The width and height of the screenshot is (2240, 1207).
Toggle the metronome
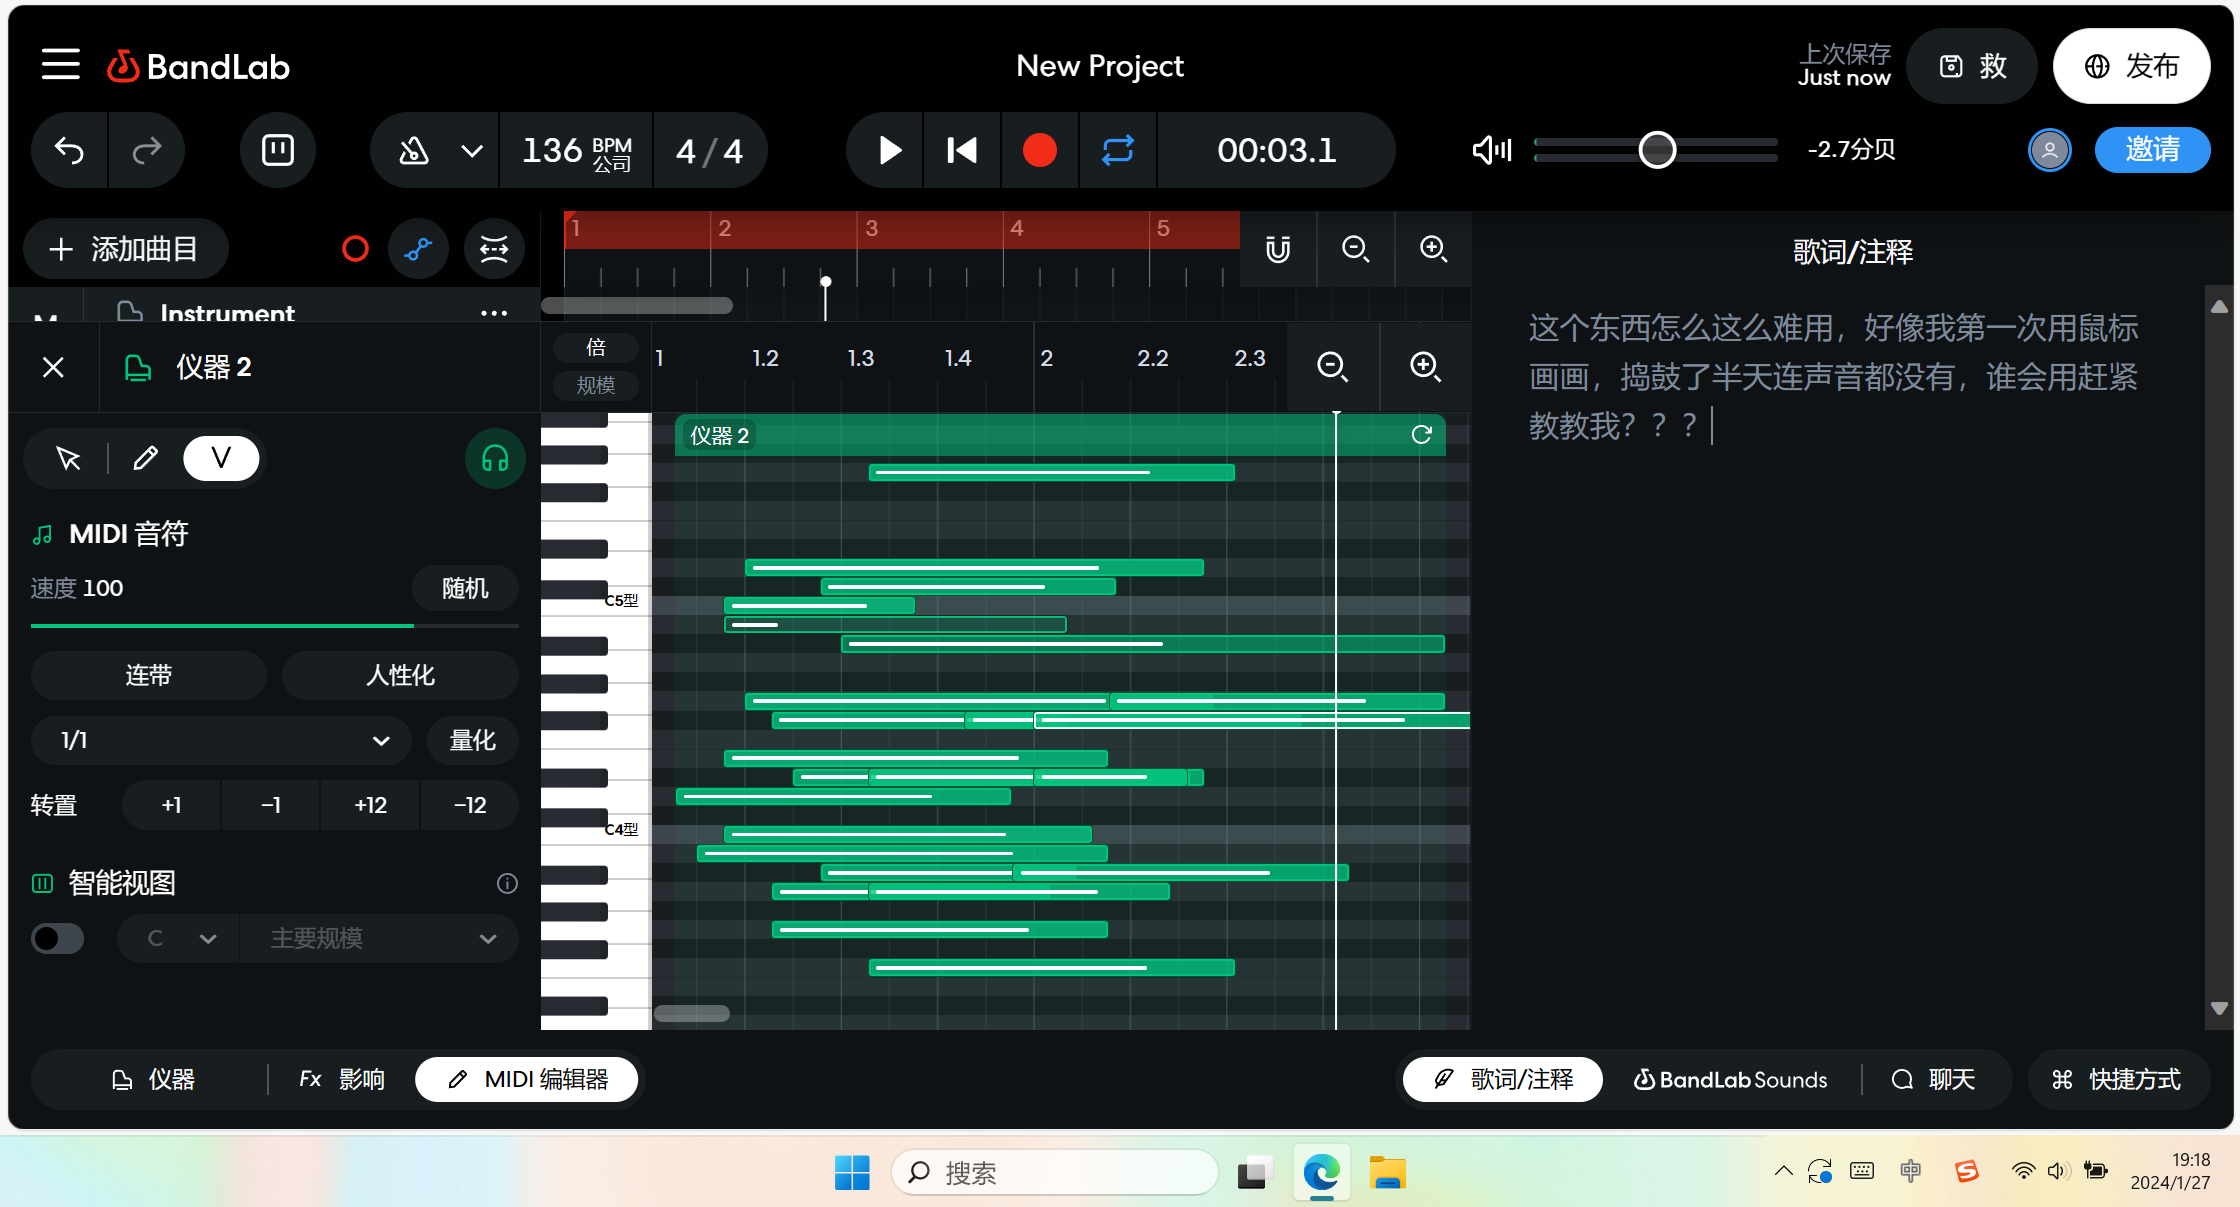click(413, 150)
